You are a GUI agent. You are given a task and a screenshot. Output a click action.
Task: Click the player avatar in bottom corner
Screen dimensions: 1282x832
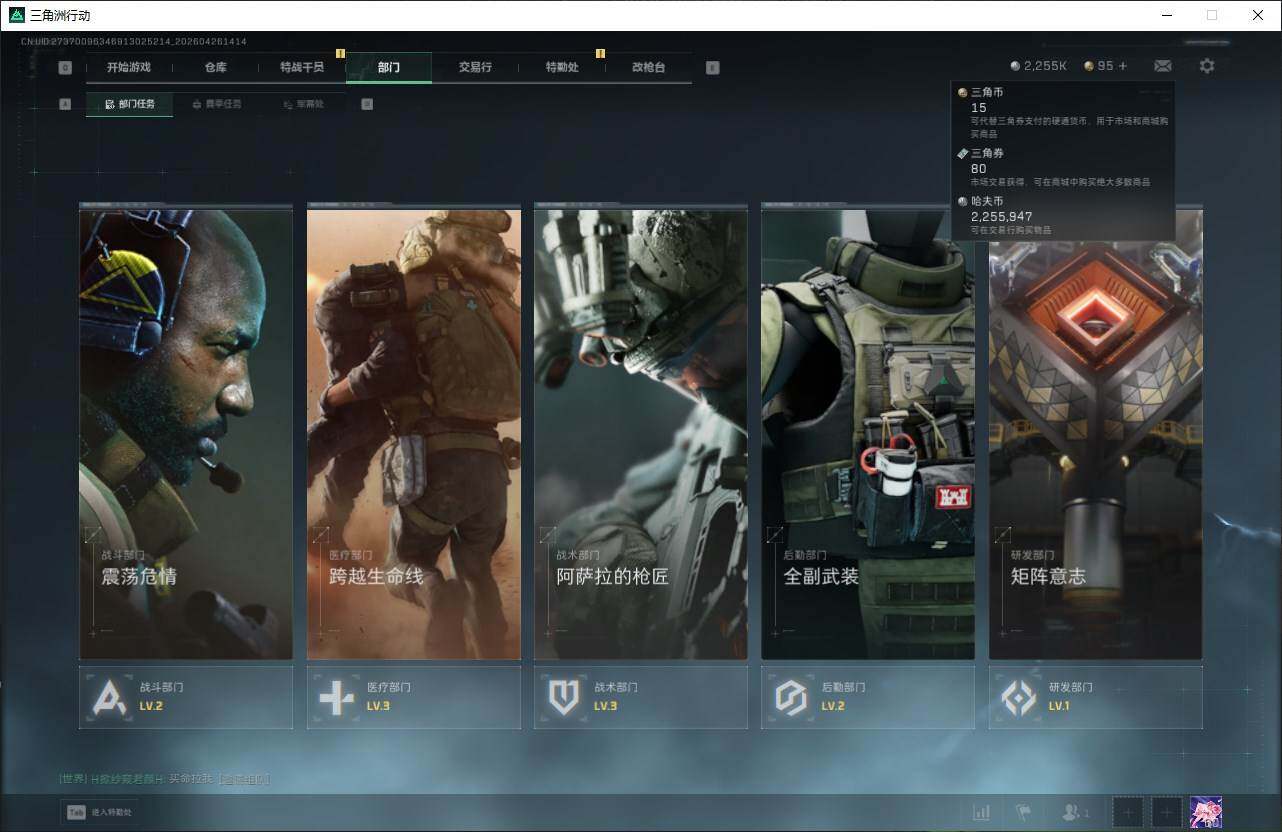point(1205,812)
